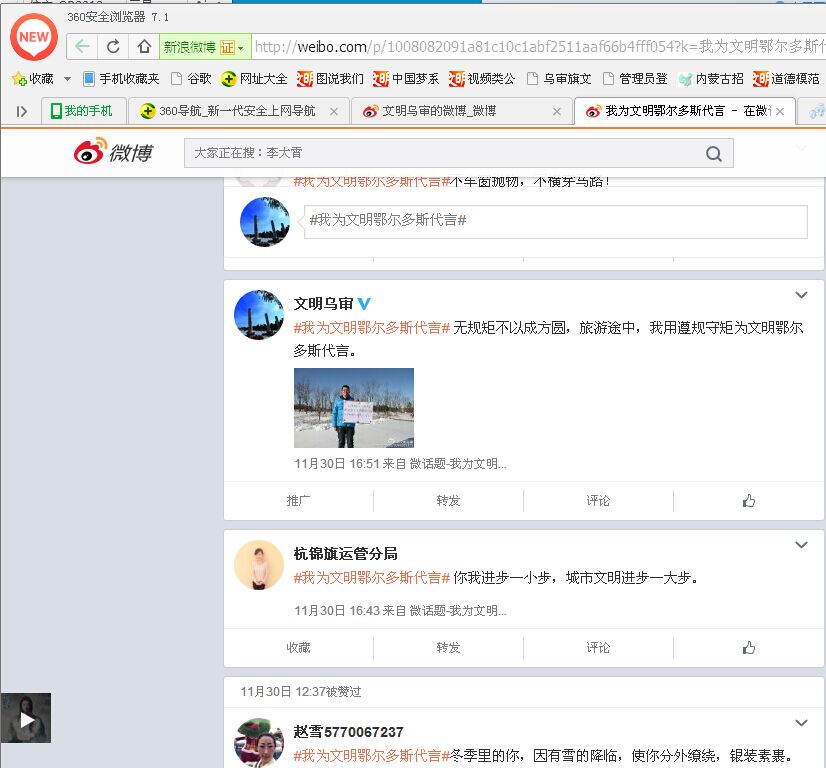Open the browser home page icon

(x=144, y=47)
